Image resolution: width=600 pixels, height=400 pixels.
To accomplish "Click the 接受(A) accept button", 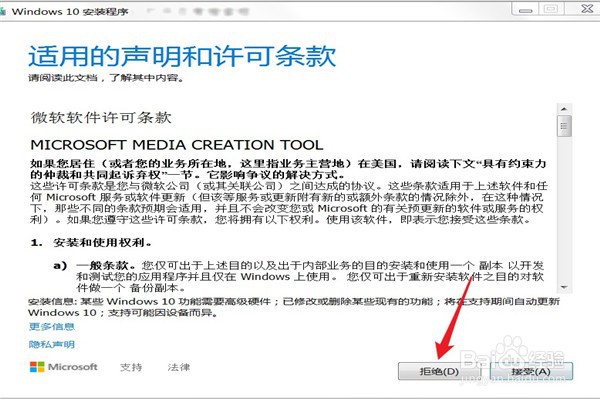I will (531, 371).
